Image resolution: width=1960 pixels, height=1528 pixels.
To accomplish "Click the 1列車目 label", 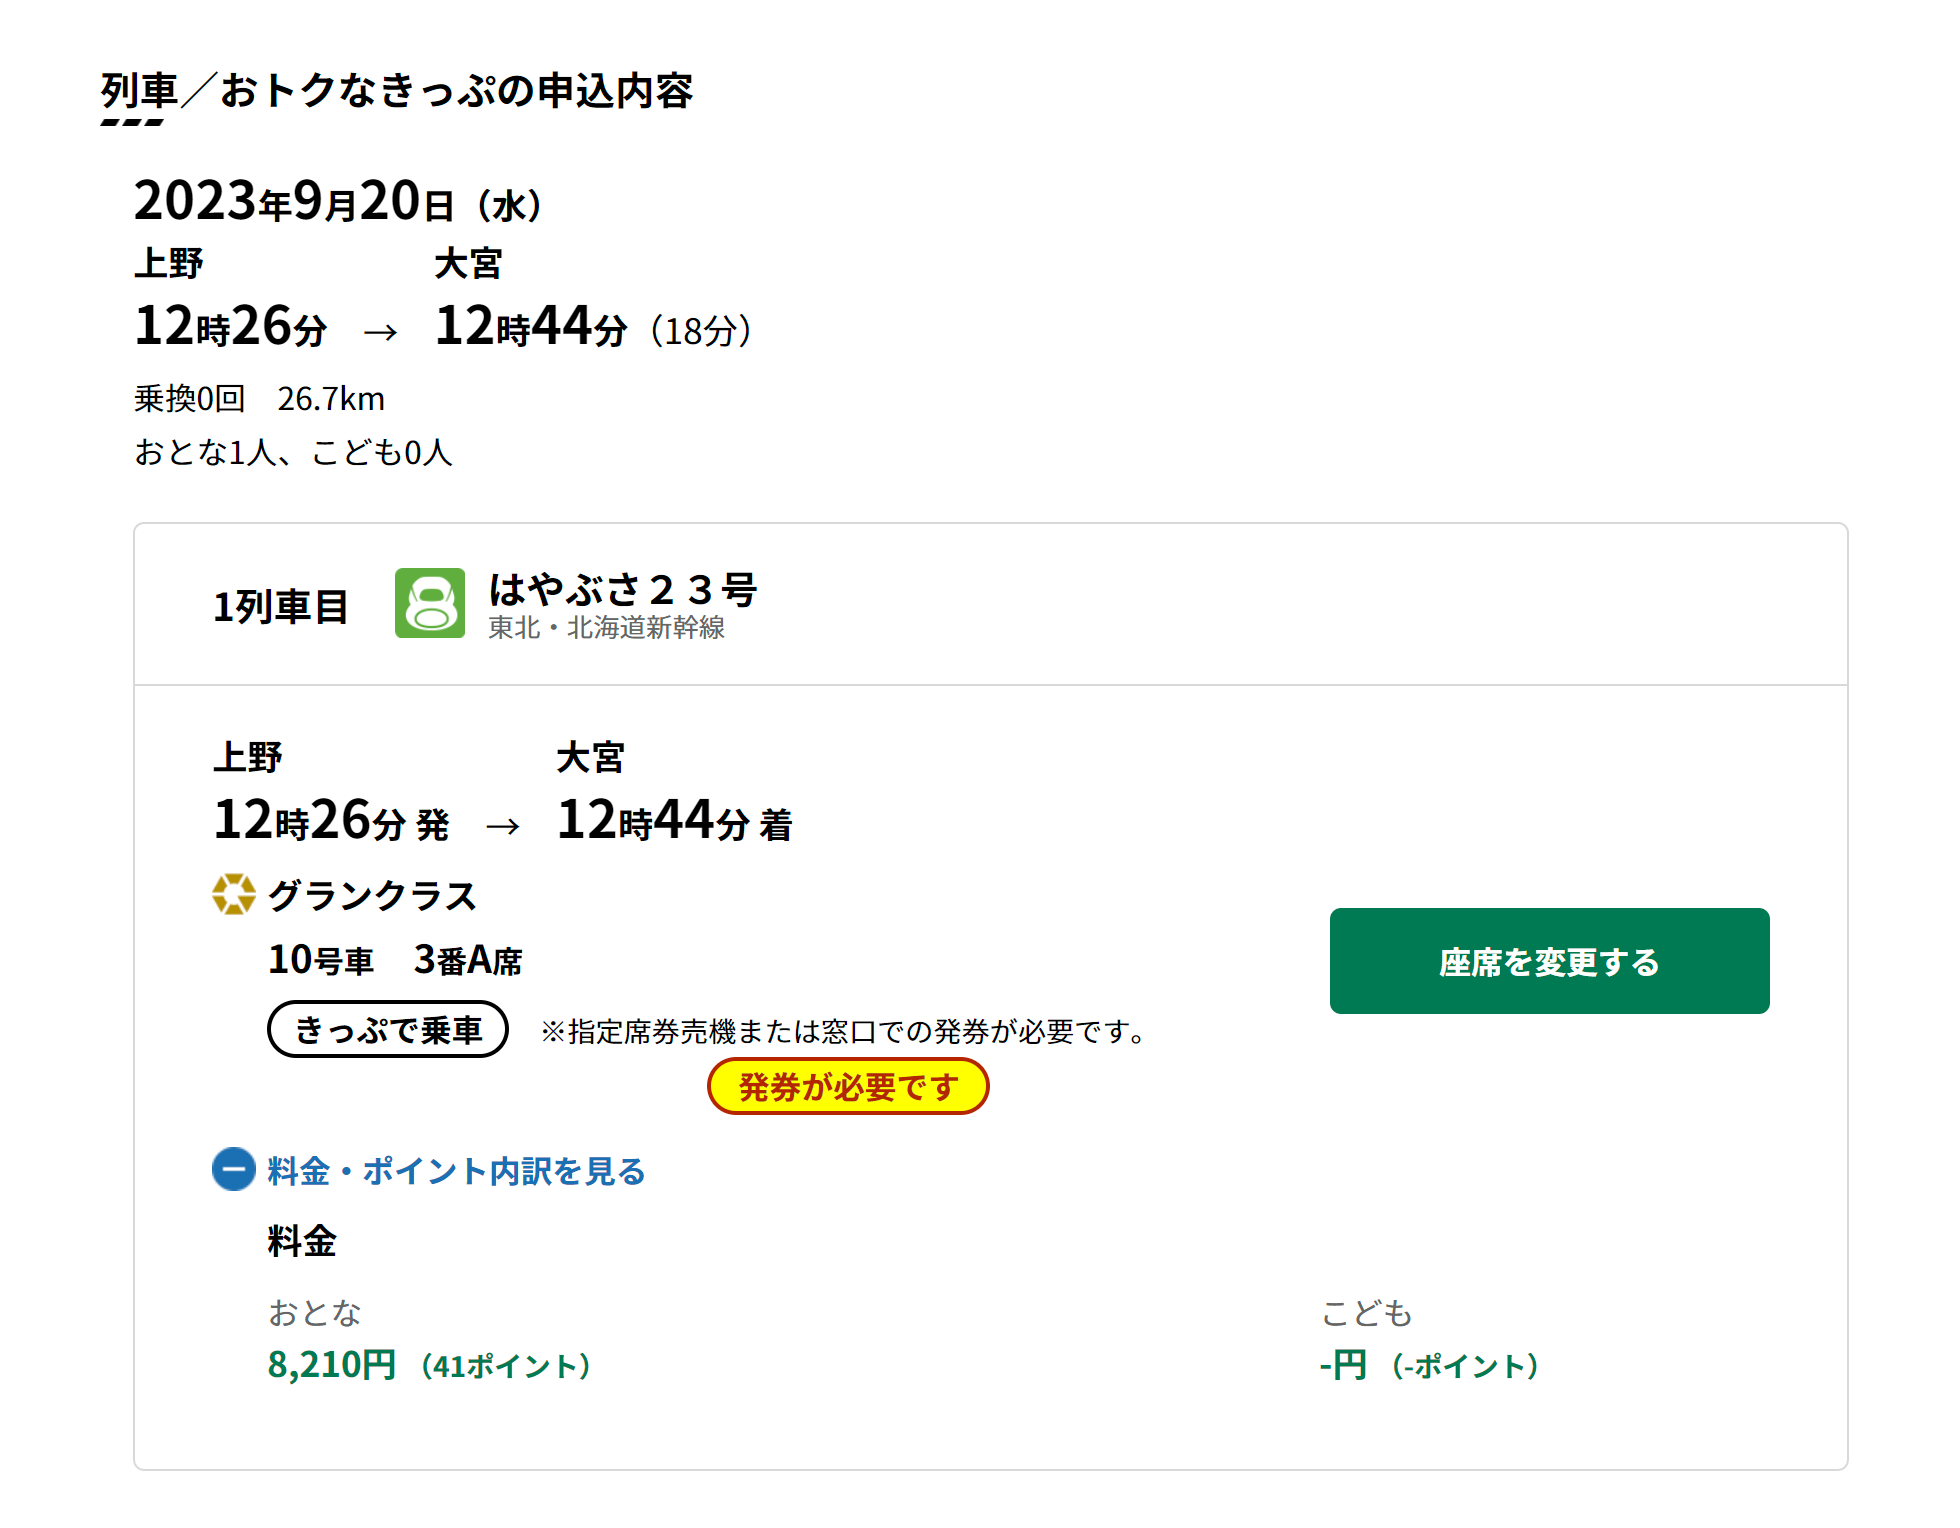I will click(281, 607).
